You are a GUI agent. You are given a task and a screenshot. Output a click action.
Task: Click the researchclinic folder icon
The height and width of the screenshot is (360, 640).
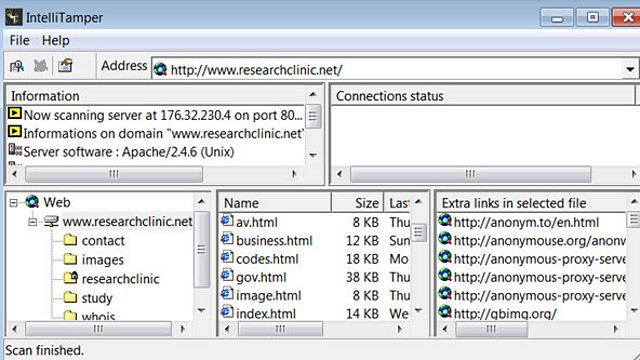click(x=71, y=278)
